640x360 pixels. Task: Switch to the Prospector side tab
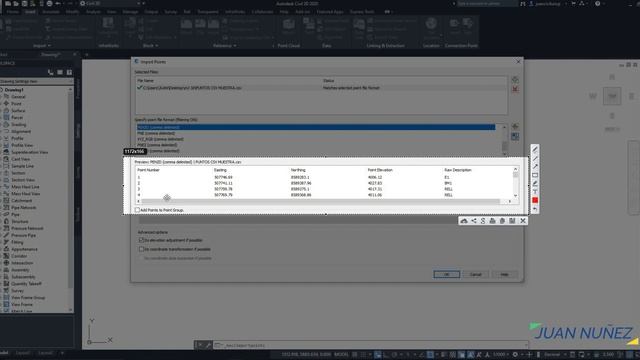(78, 89)
